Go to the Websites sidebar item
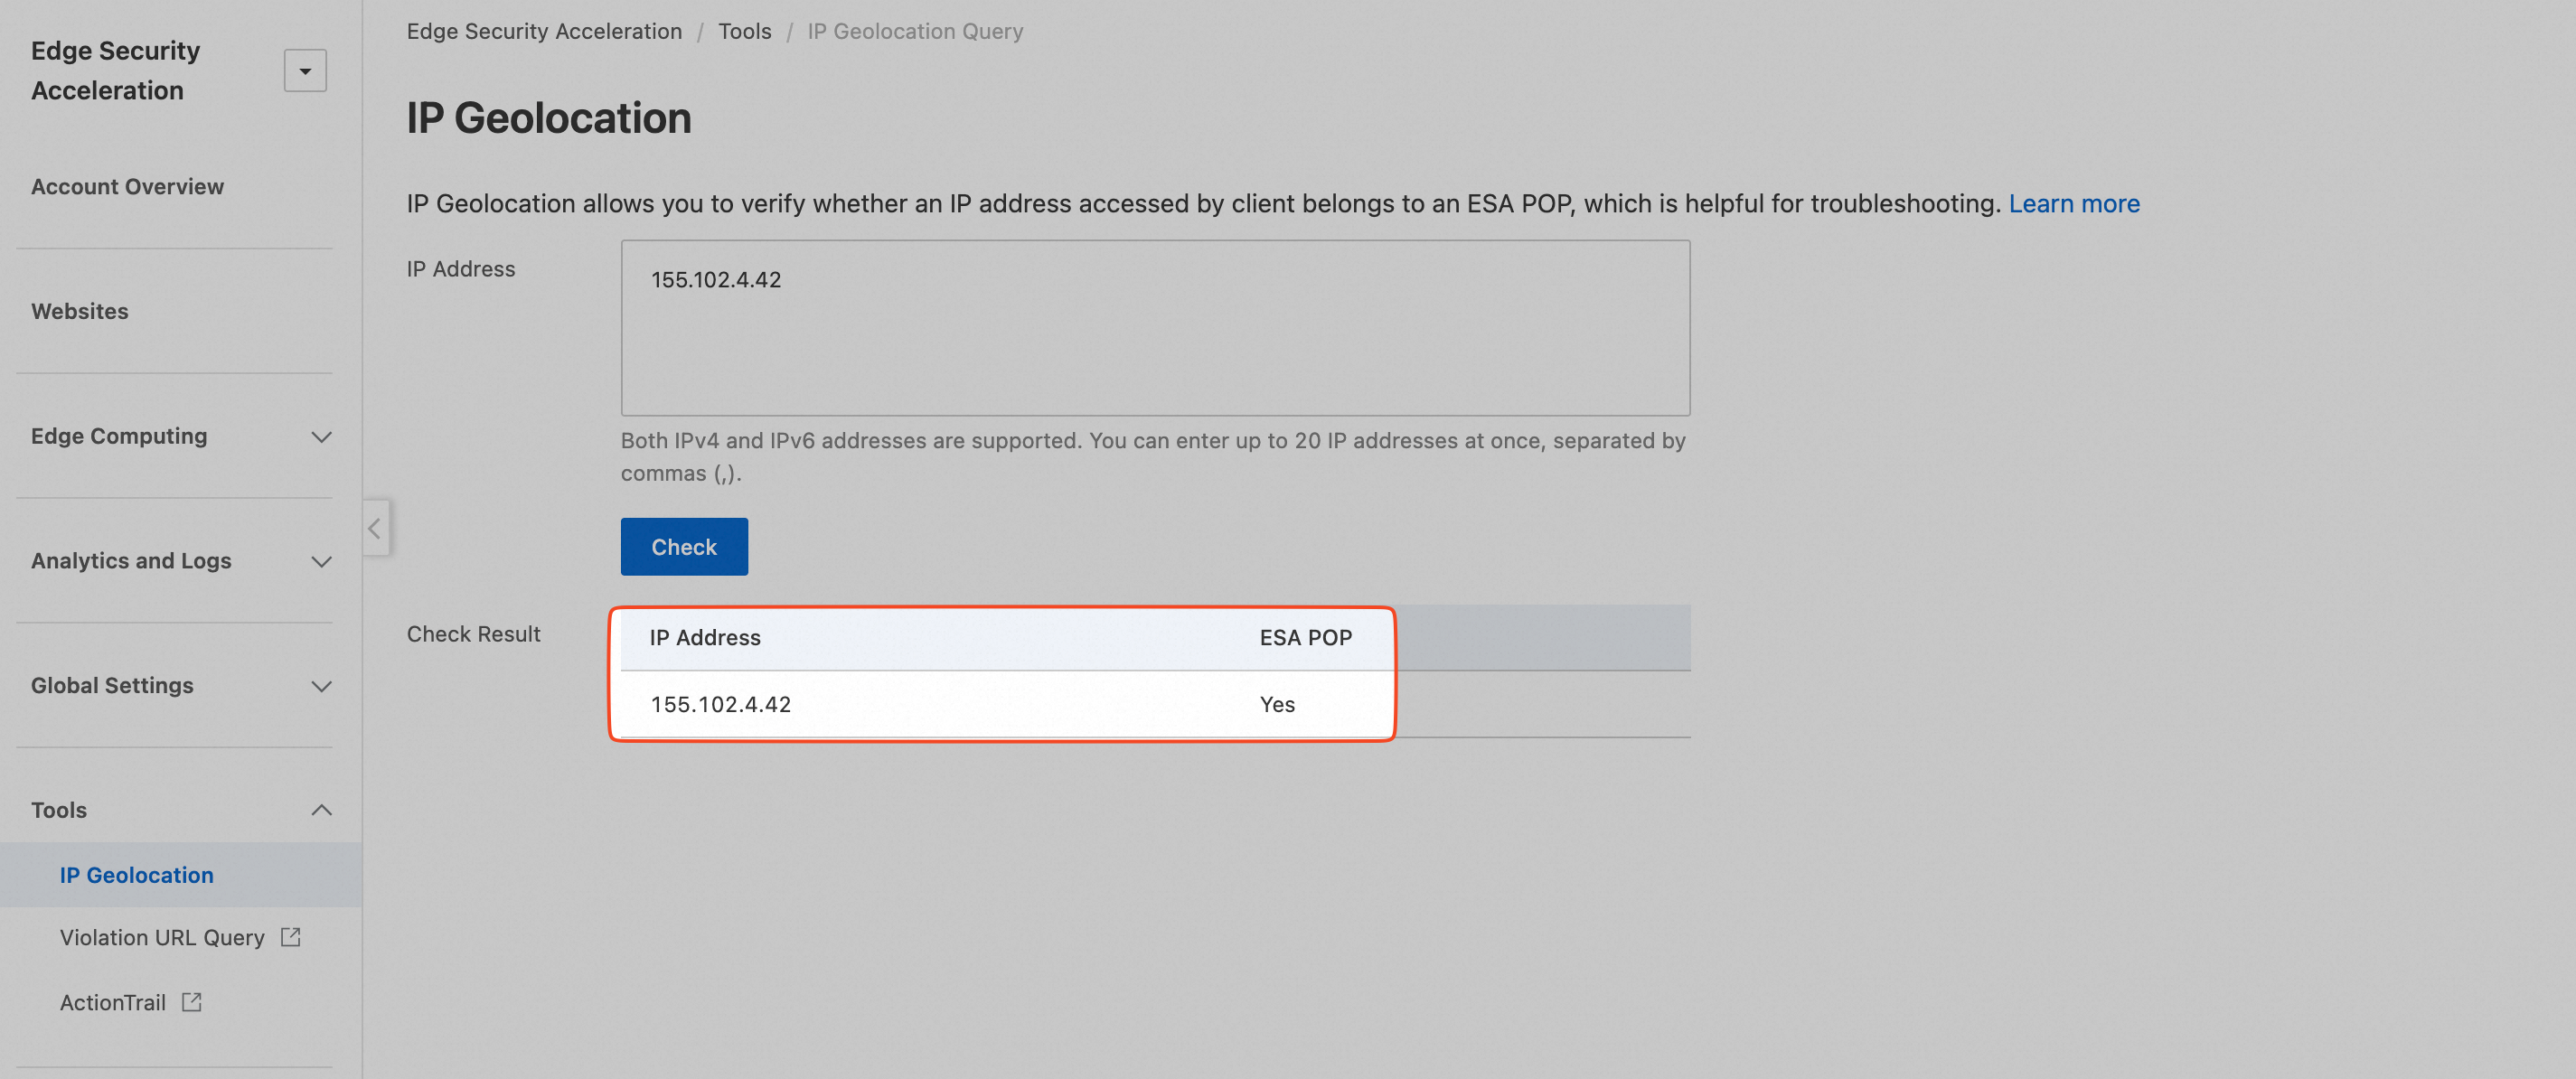This screenshot has height=1079, width=2576. pos(80,311)
